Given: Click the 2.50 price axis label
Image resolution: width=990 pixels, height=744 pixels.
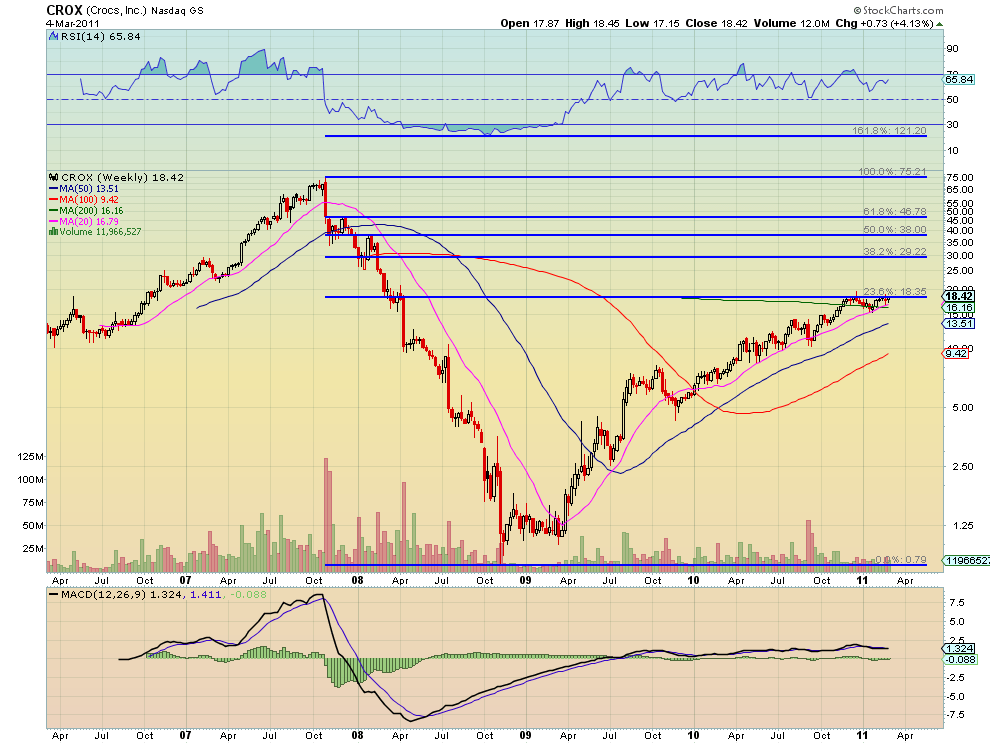Looking at the screenshot, I should pyautogui.click(x=962, y=466).
